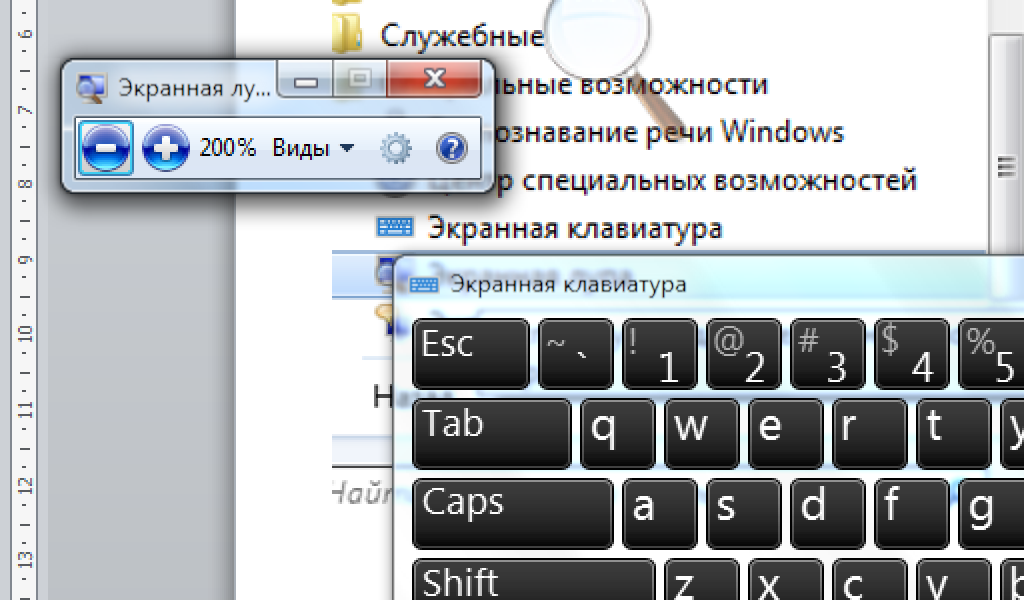
Task: Tap the x key on on-screen keyboard
Action: point(786,580)
